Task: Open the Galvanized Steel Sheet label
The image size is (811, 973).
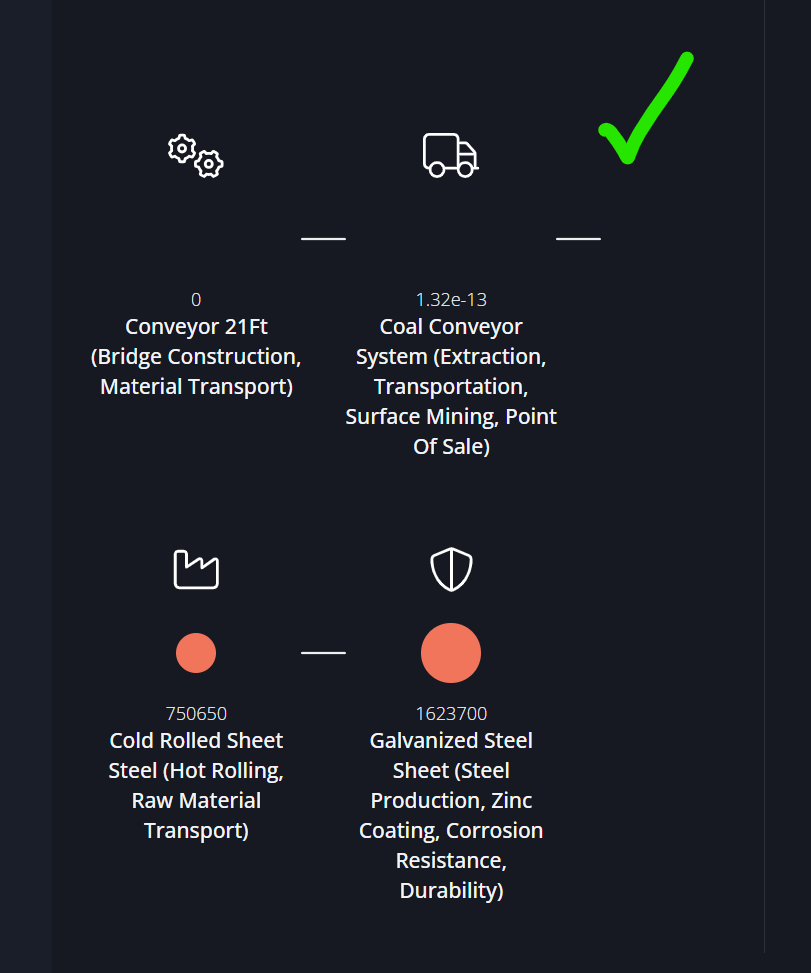Action: coord(451,815)
